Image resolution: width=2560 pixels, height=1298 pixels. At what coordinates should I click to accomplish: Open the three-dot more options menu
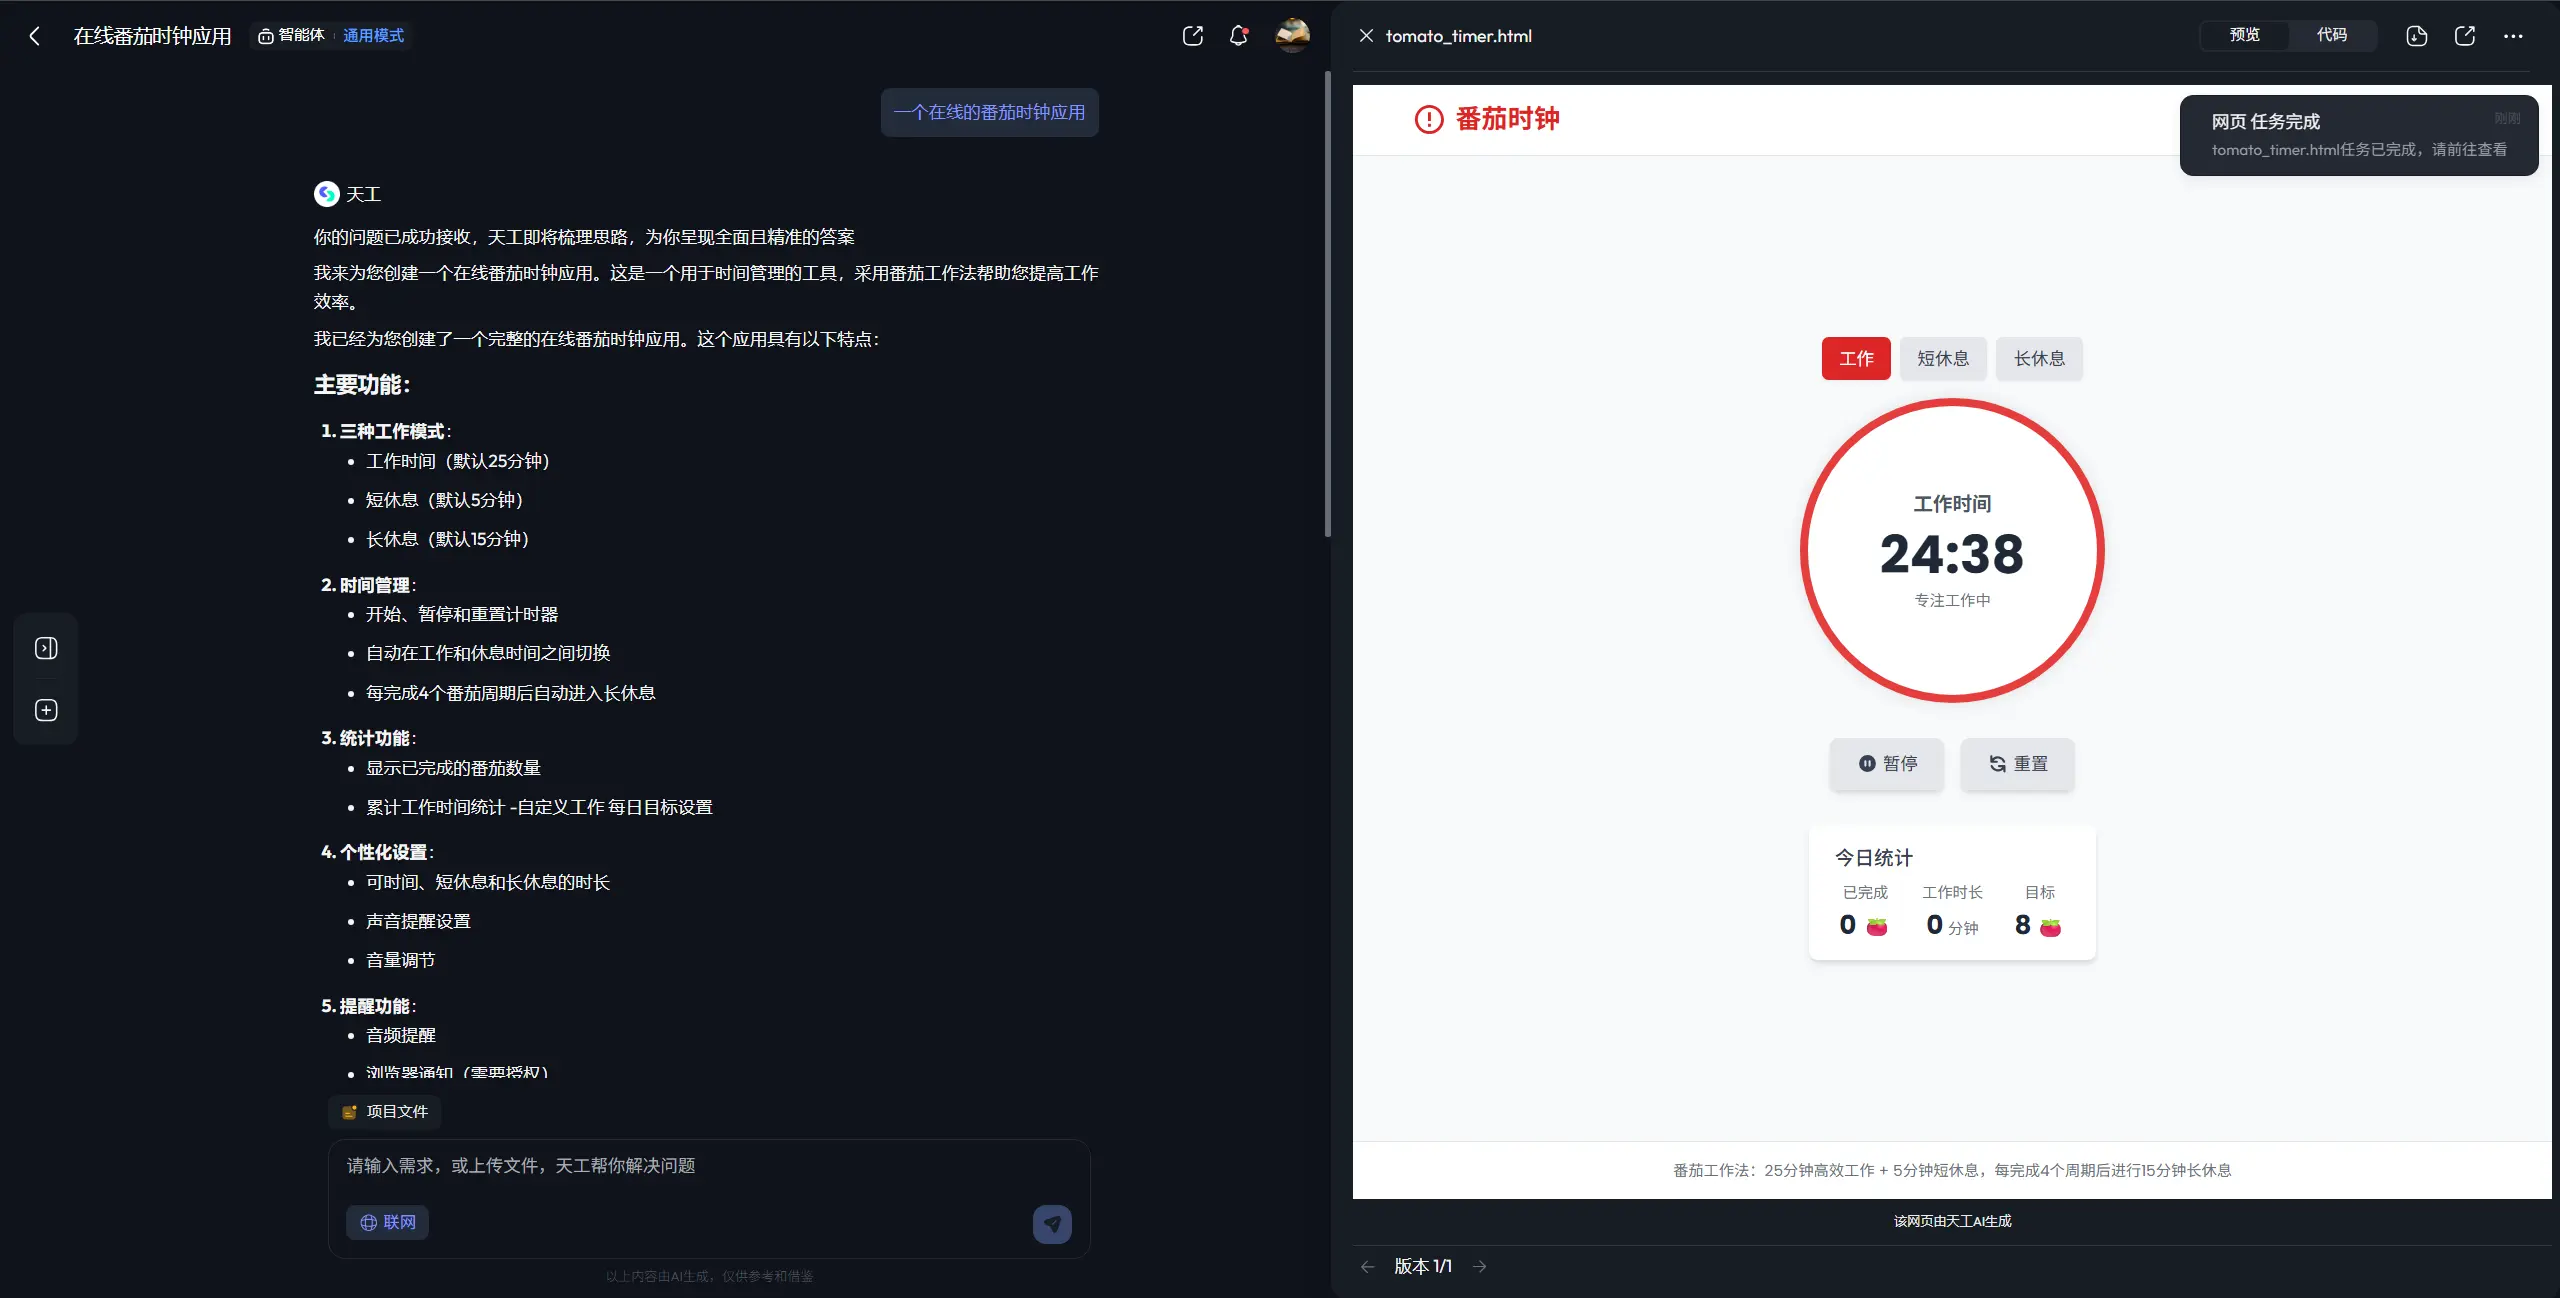coord(2513,36)
